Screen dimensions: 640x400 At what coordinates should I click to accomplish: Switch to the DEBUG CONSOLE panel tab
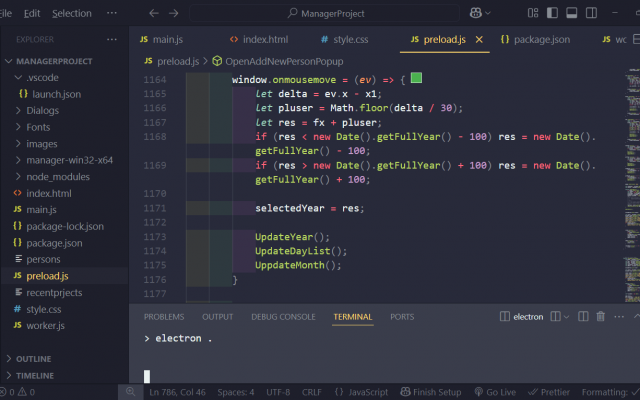click(x=283, y=317)
